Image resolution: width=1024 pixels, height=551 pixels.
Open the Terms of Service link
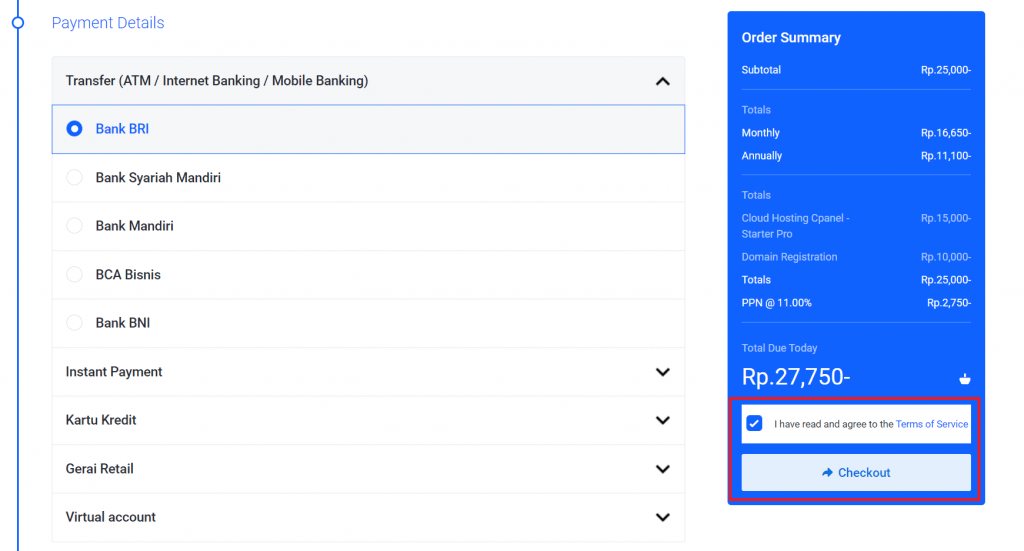click(931, 424)
